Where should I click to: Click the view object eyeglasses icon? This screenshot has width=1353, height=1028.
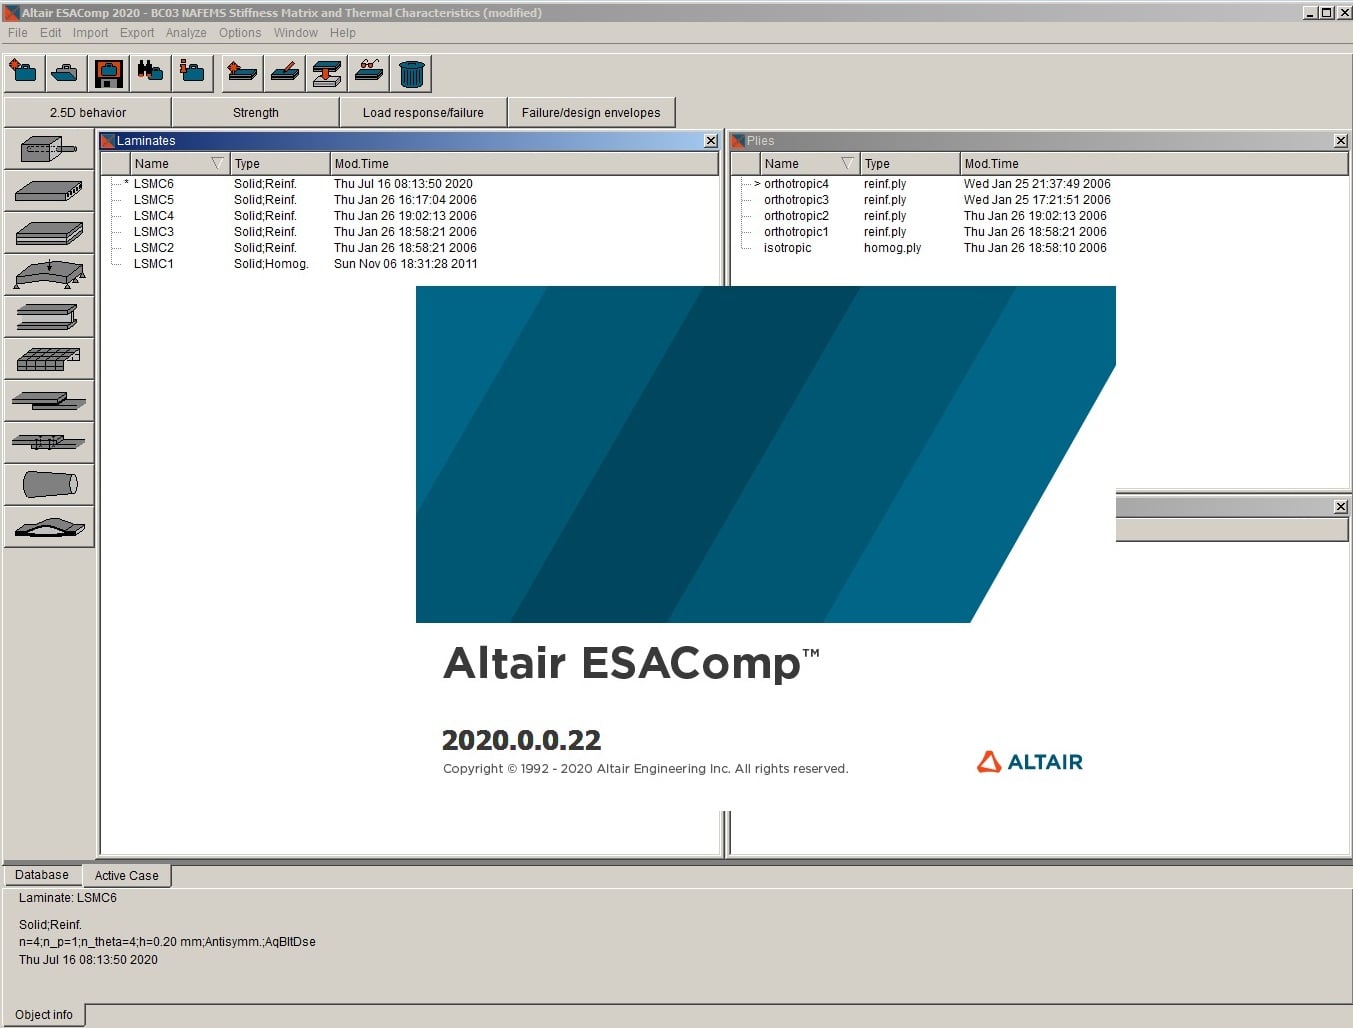[x=370, y=72]
